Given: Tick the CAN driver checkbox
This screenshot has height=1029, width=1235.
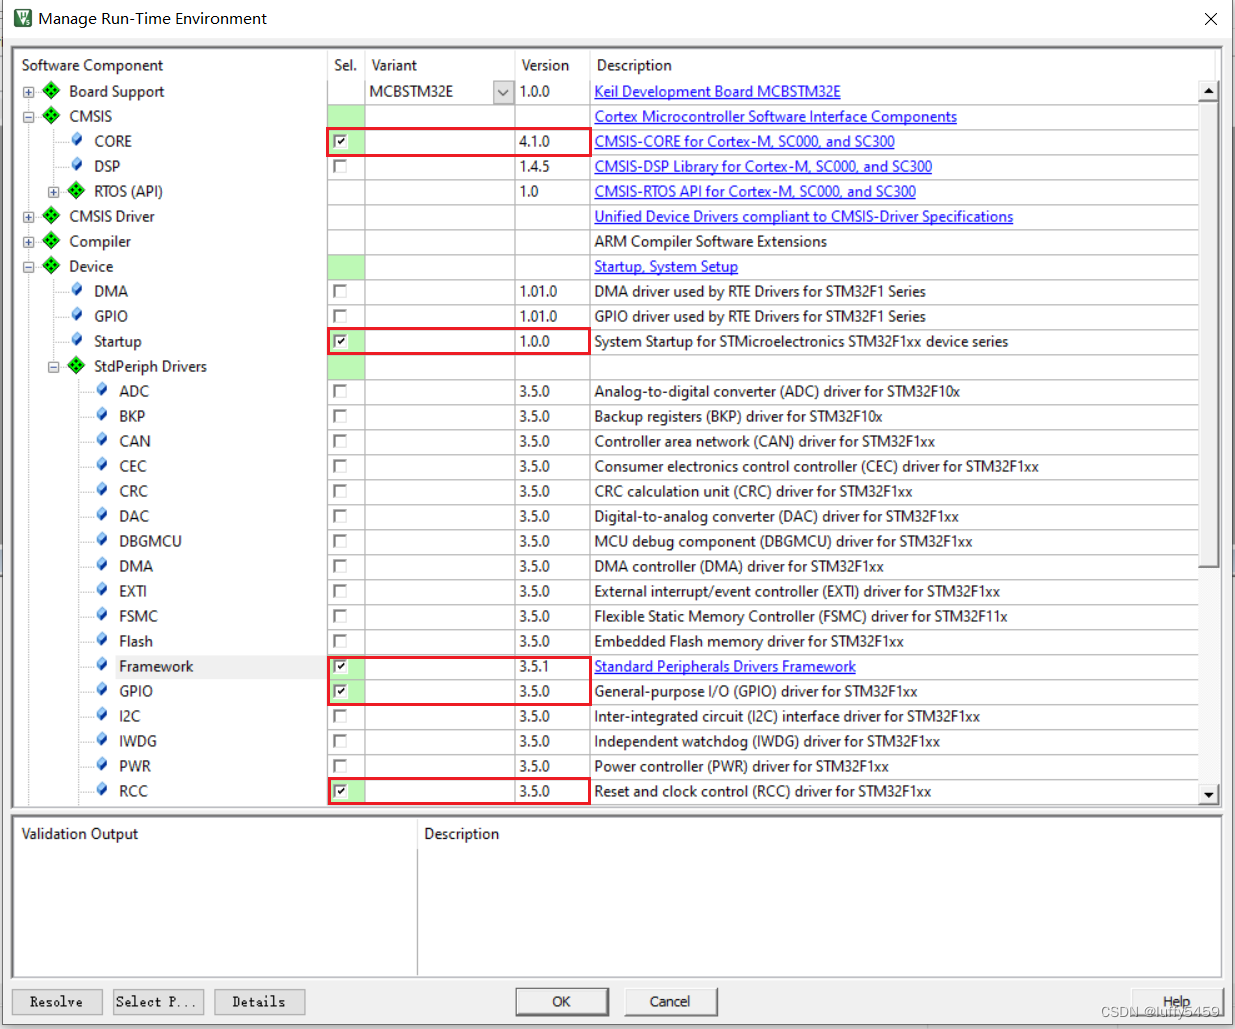Looking at the screenshot, I should pos(340,441).
